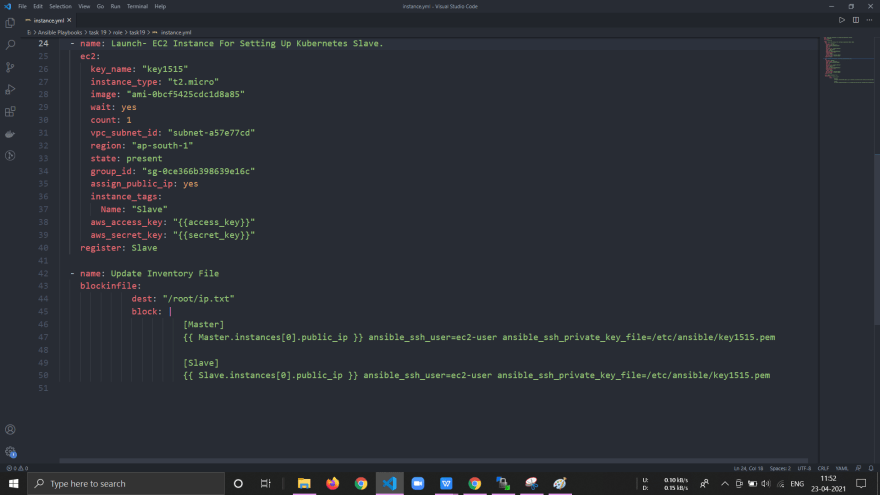The height and width of the screenshot is (495, 880).
Task: Open the Run and Debug view
Action: click(x=10, y=89)
